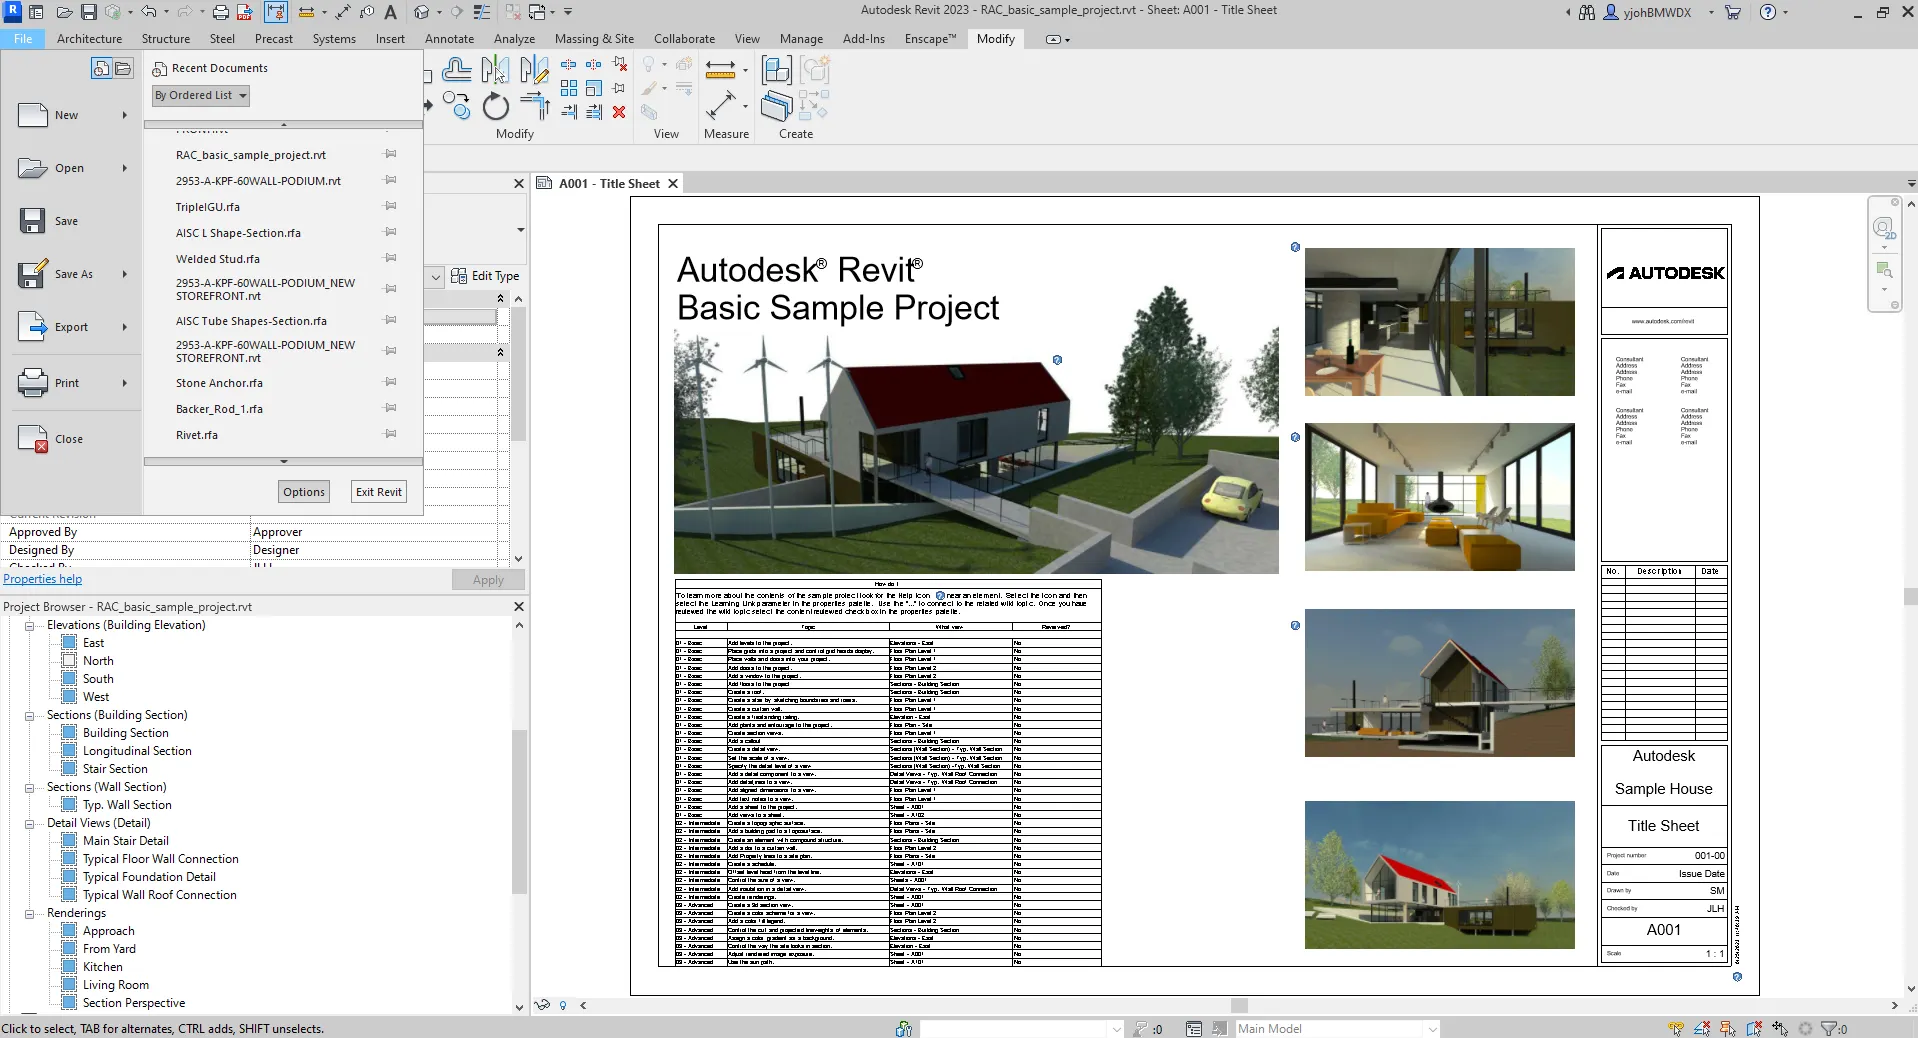The height and width of the screenshot is (1038, 1918).
Task: Open the By Ordered List dropdown
Action: click(x=200, y=96)
